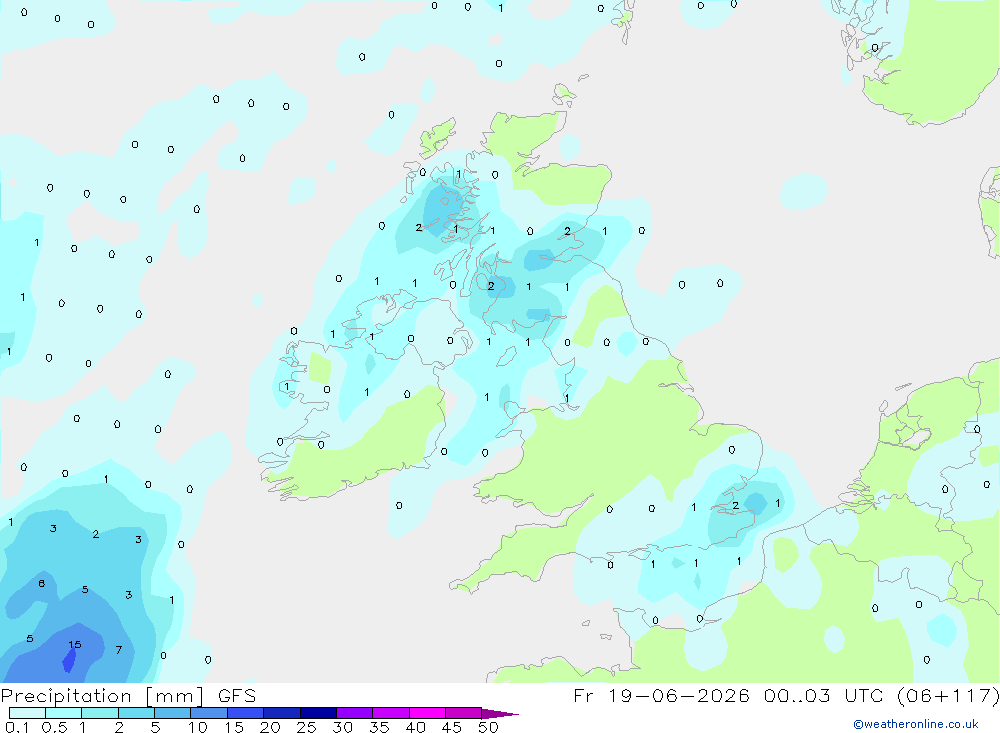
Task: Click the '25' legend scale label
Action: tap(306, 727)
